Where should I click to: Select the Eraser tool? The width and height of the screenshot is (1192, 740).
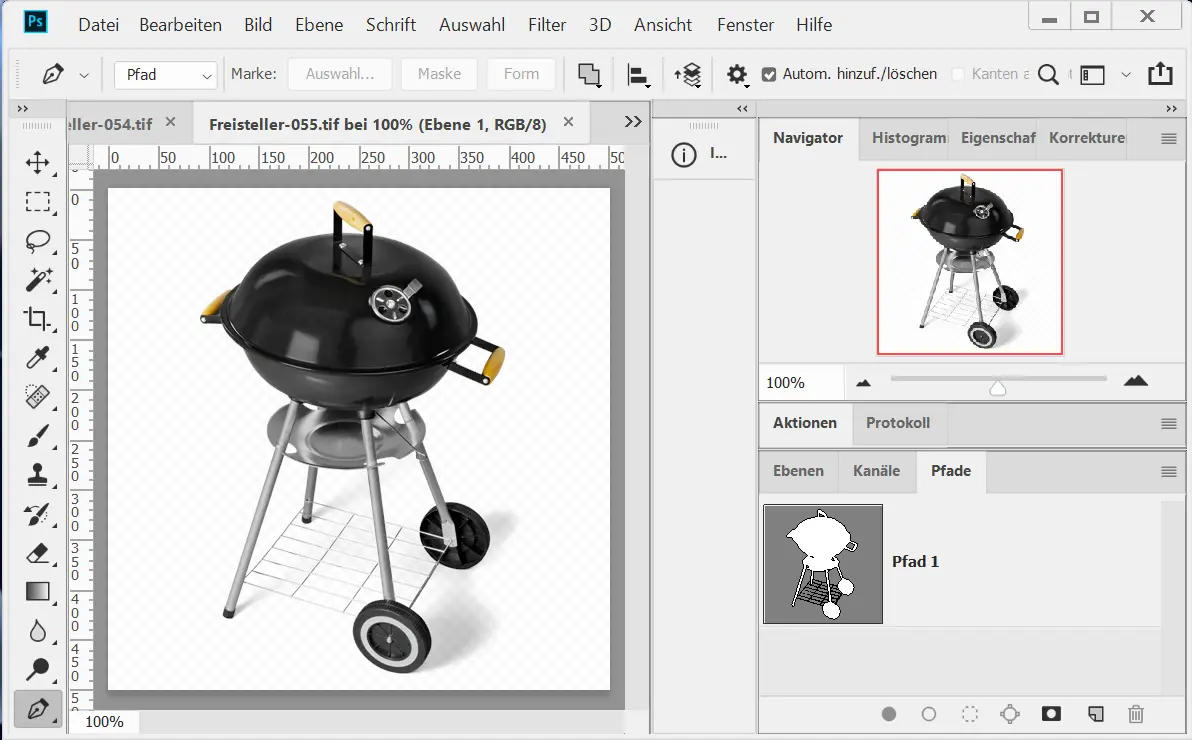point(37,553)
